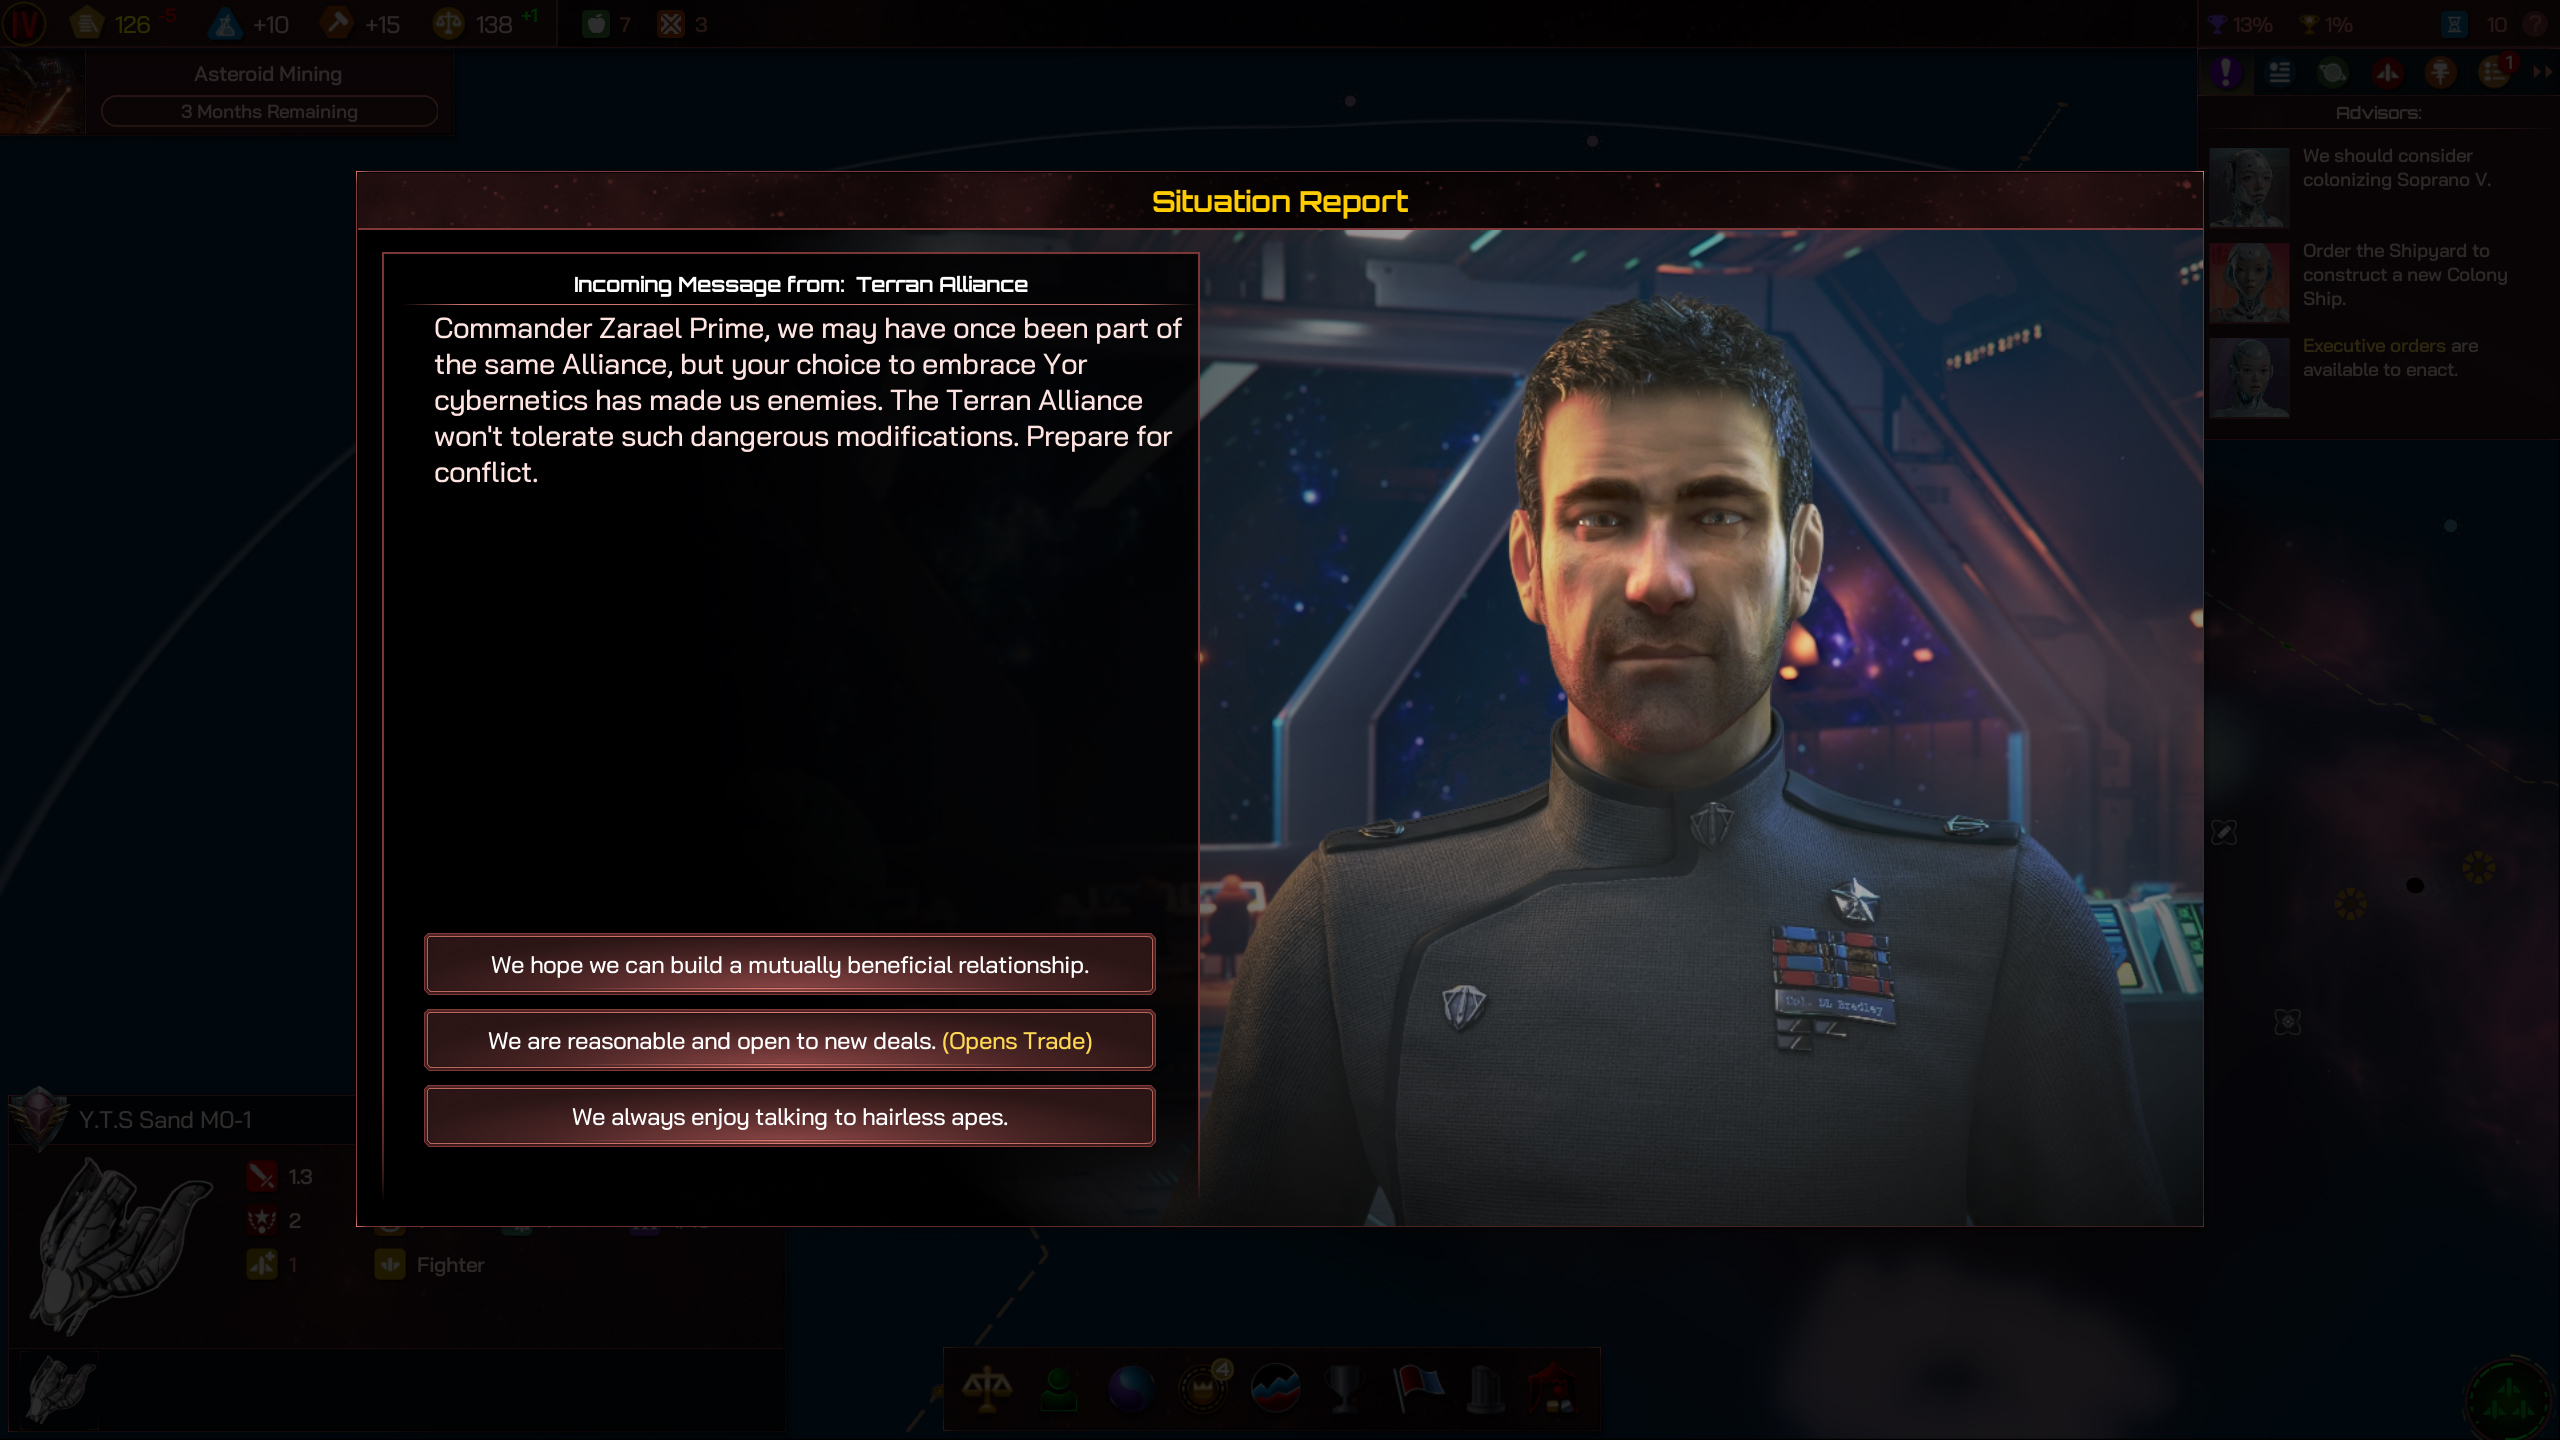Screen dimensions: 2560x1440
Task: Select the purple exclamation alerts tab
Action: tap(2225, 72)
